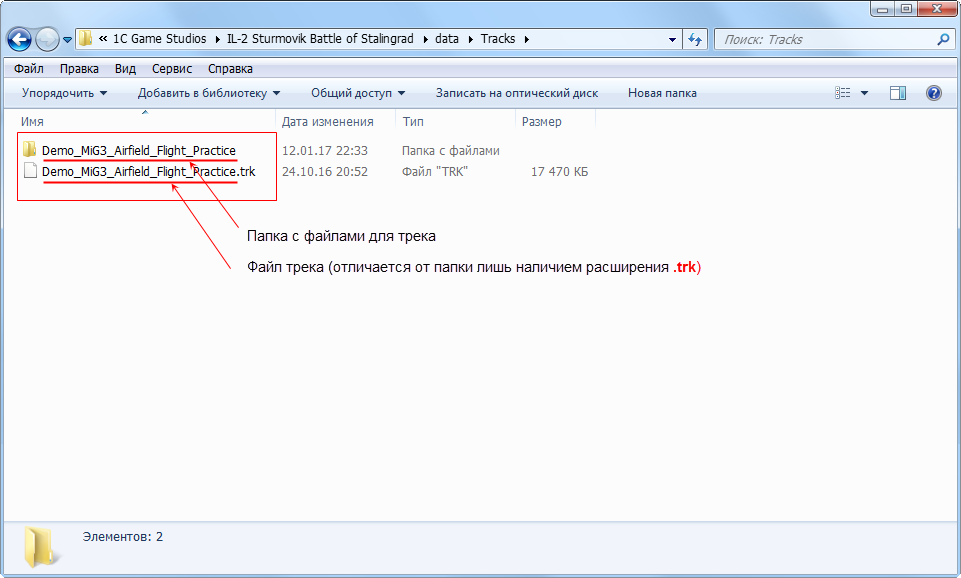Expand arrow after Tracks breadcrumb
Viewport: 961px width, 578px height.
(x=526, y=39)
